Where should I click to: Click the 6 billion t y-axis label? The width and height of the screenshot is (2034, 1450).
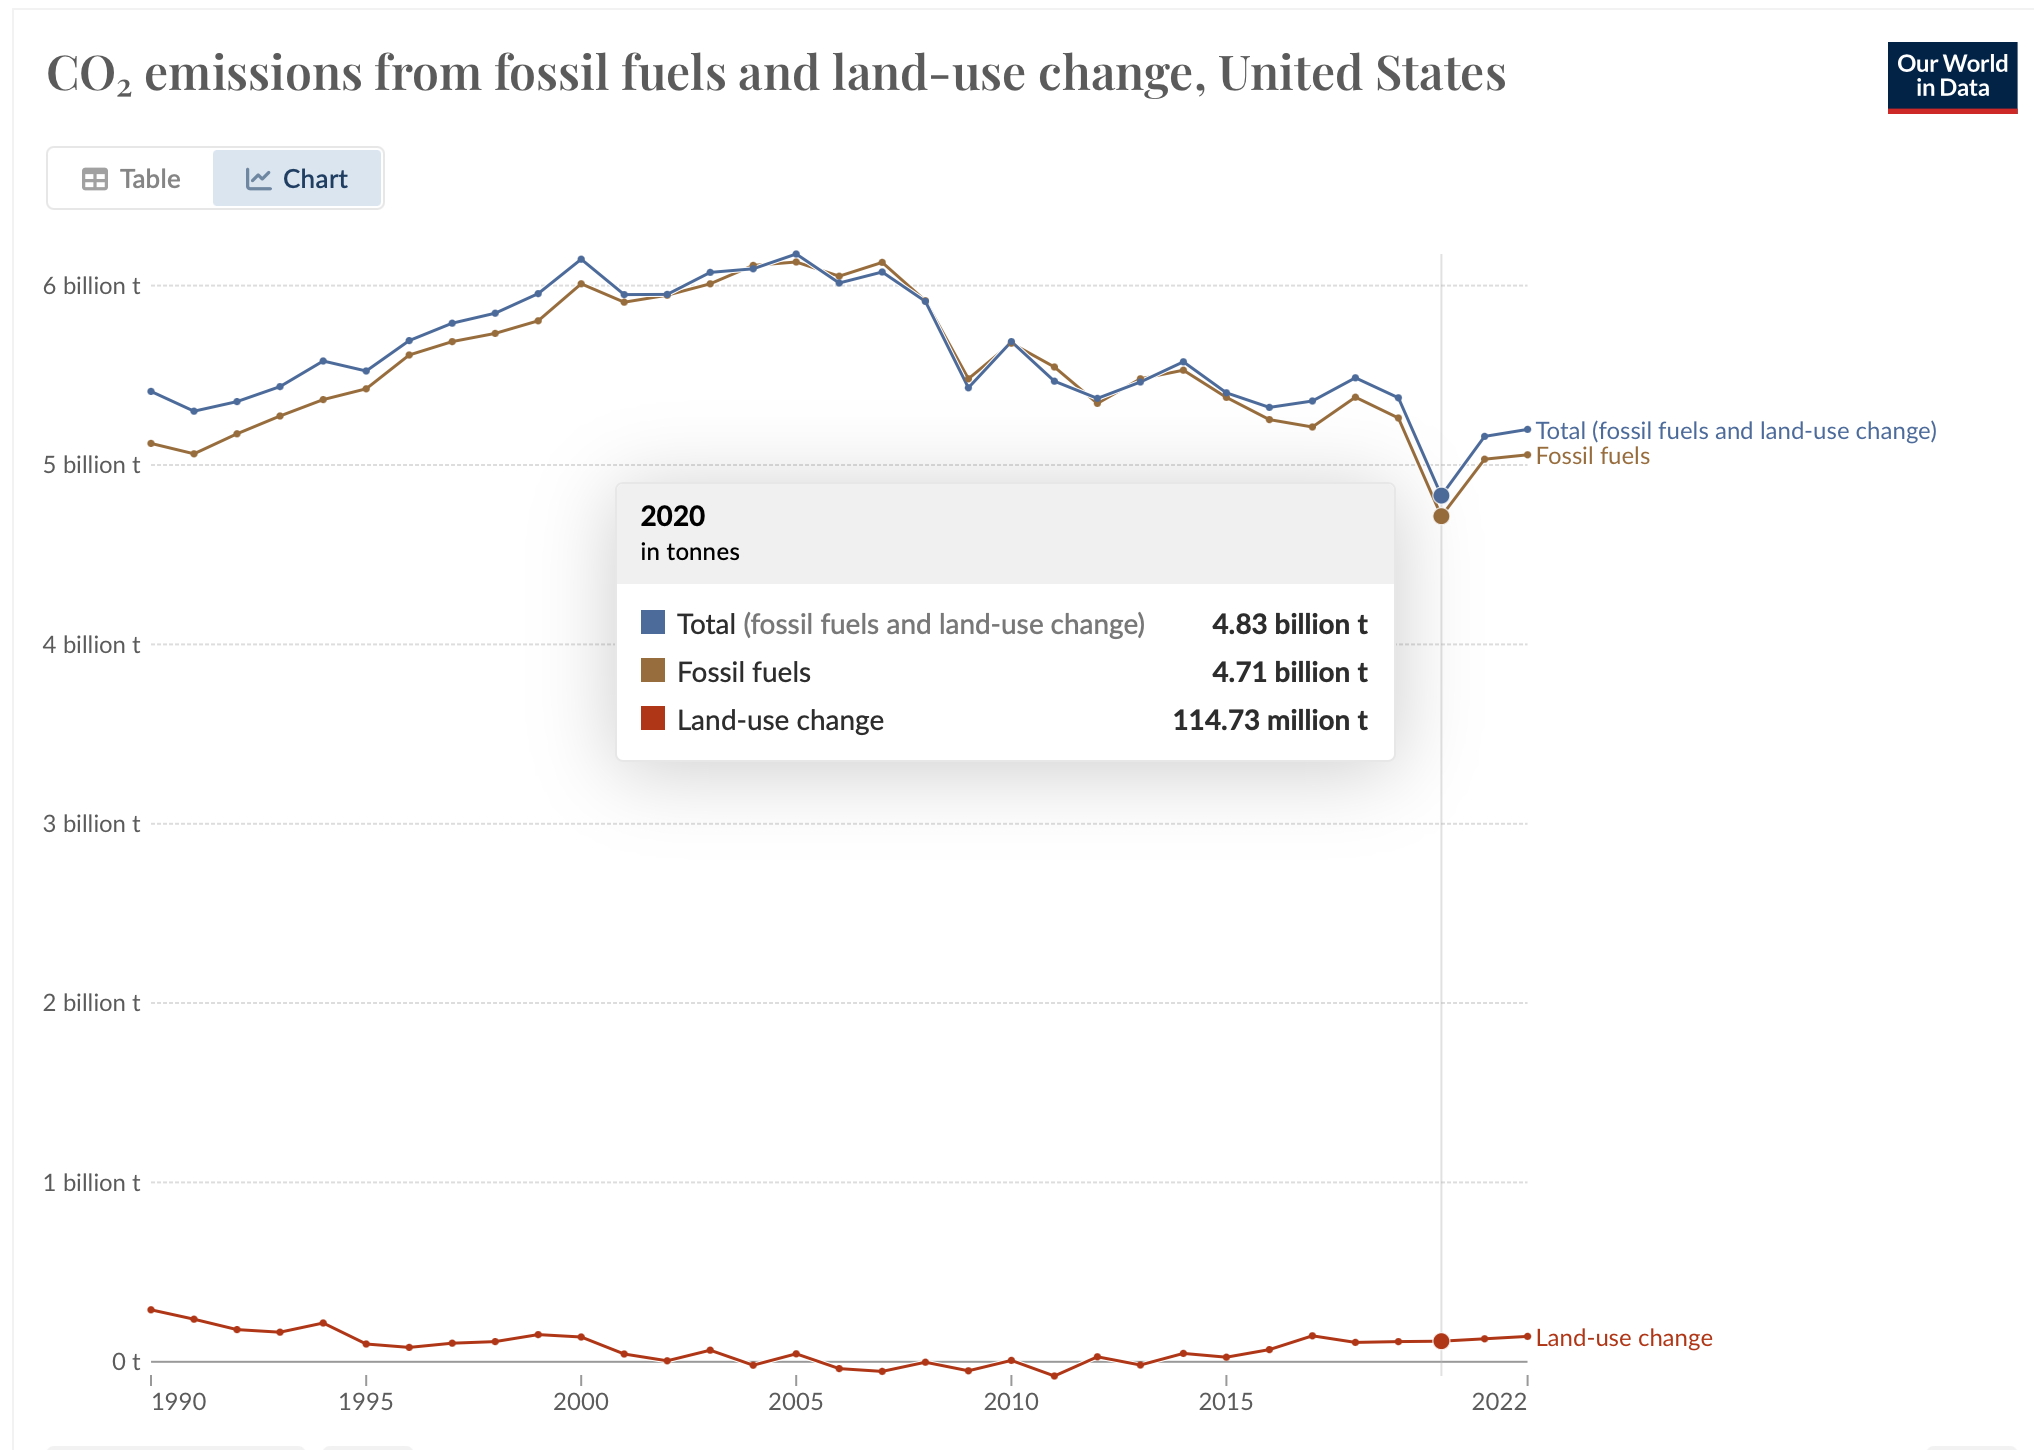[x=91, y=286]
